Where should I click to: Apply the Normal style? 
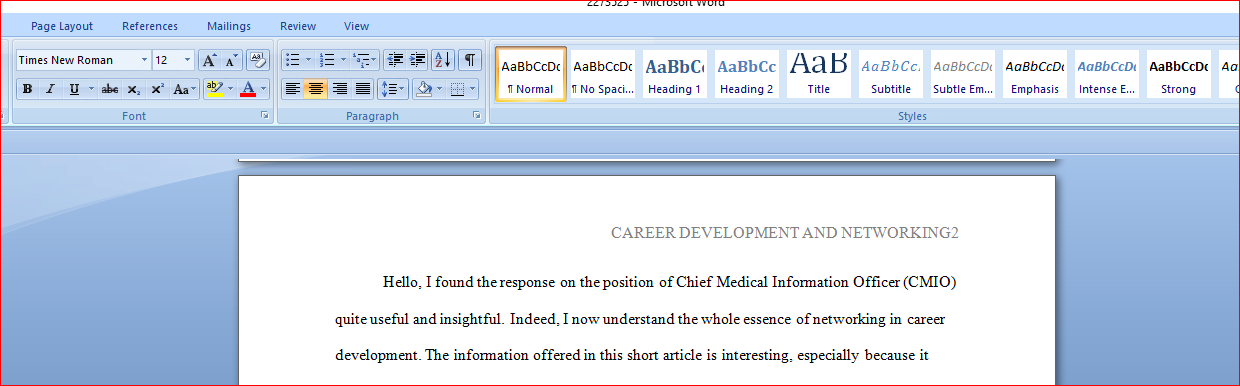pyautogui.click(x=530, y=74)
